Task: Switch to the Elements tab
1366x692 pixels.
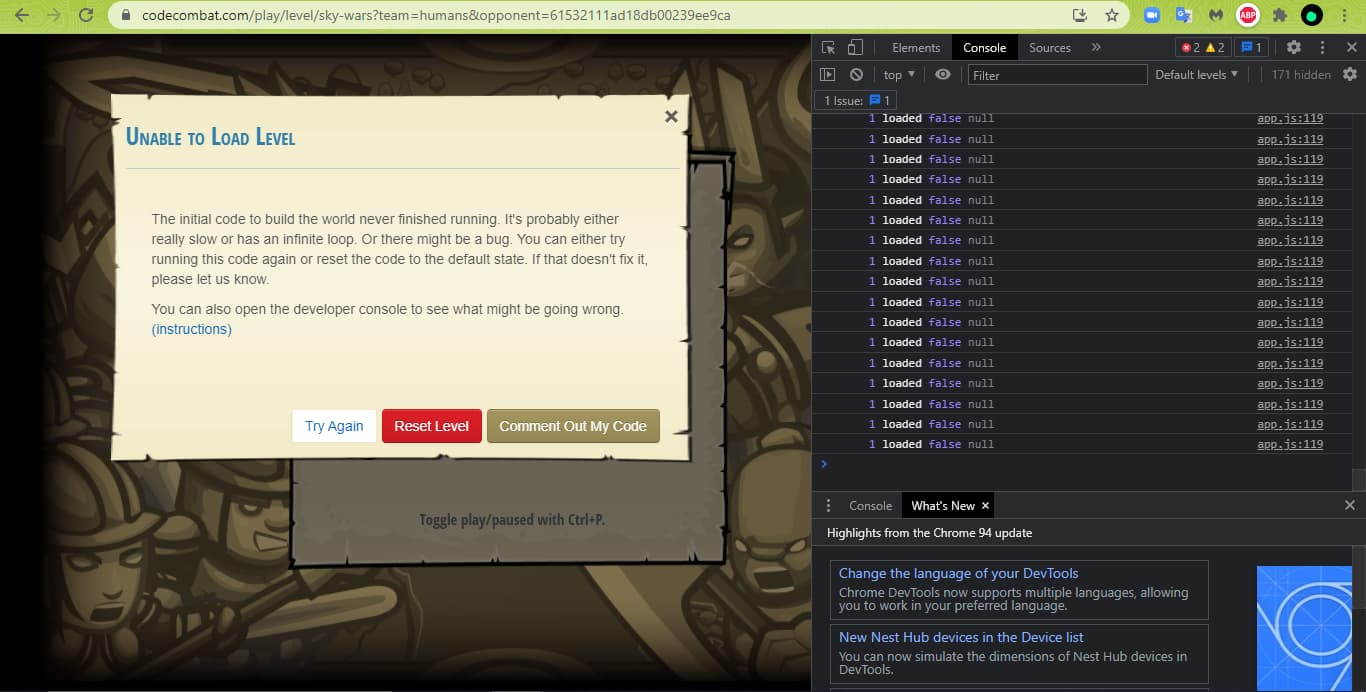Action: [x=916, y=47]
